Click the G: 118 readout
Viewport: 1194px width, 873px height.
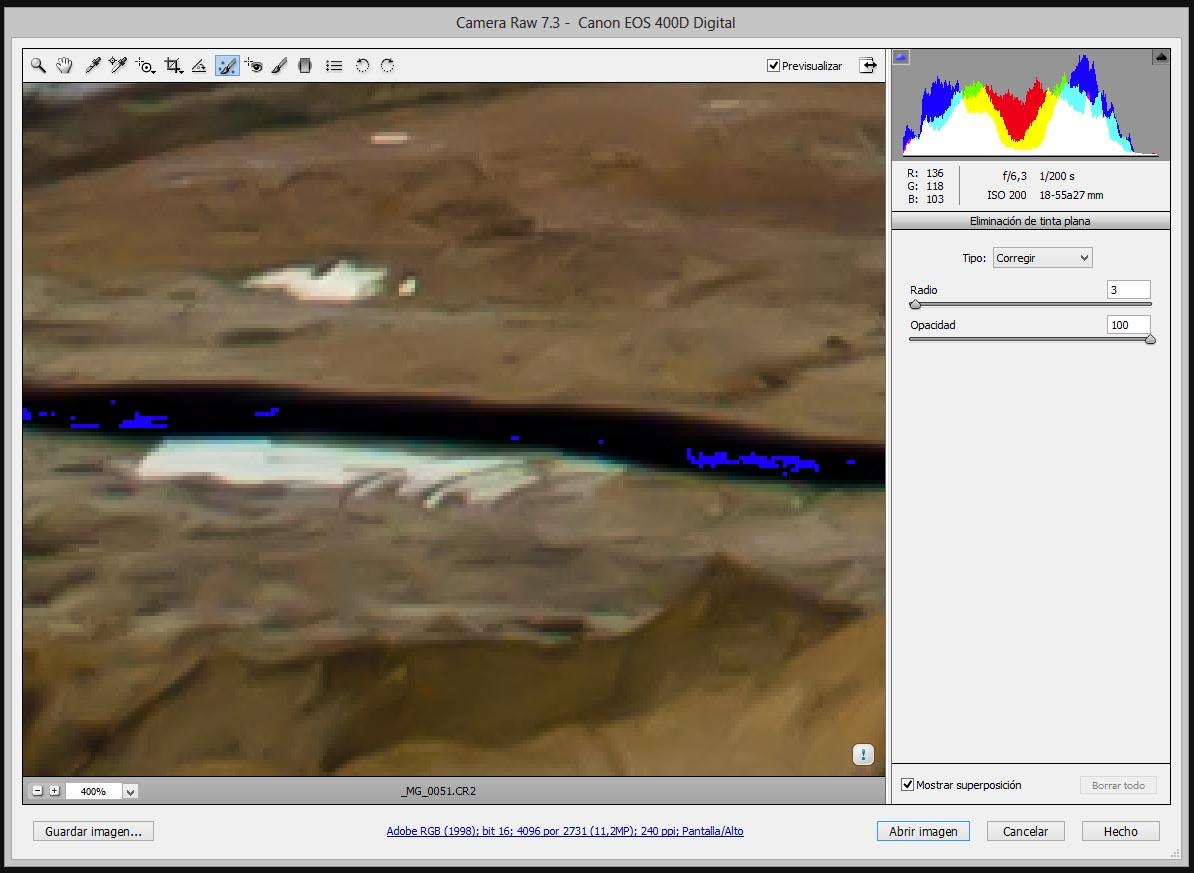pyautogui.click(x=925, y=186)
